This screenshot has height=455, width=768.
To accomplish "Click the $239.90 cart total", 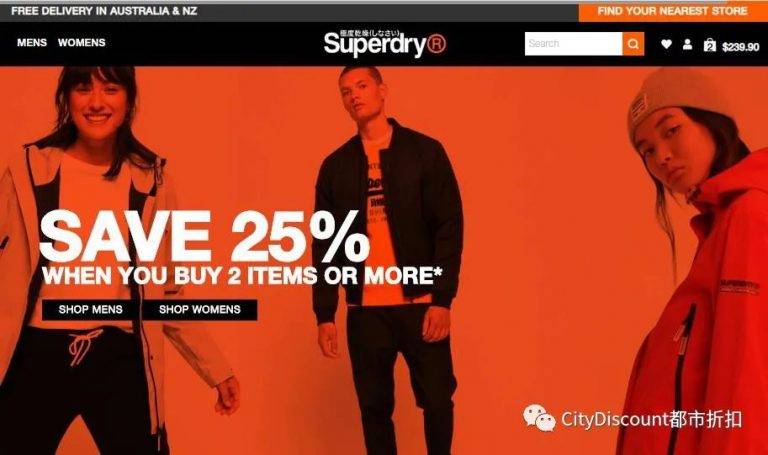I will point(741,47).
